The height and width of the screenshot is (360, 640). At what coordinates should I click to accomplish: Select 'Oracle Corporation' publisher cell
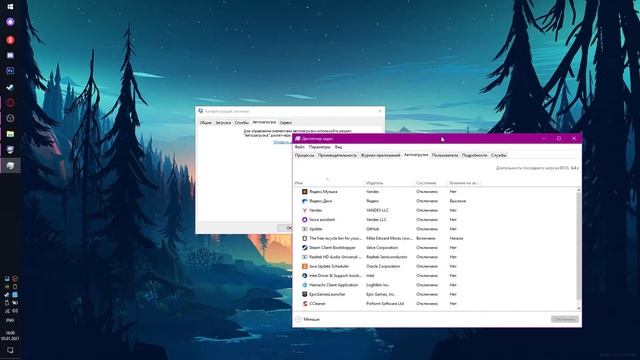(383, 266)
